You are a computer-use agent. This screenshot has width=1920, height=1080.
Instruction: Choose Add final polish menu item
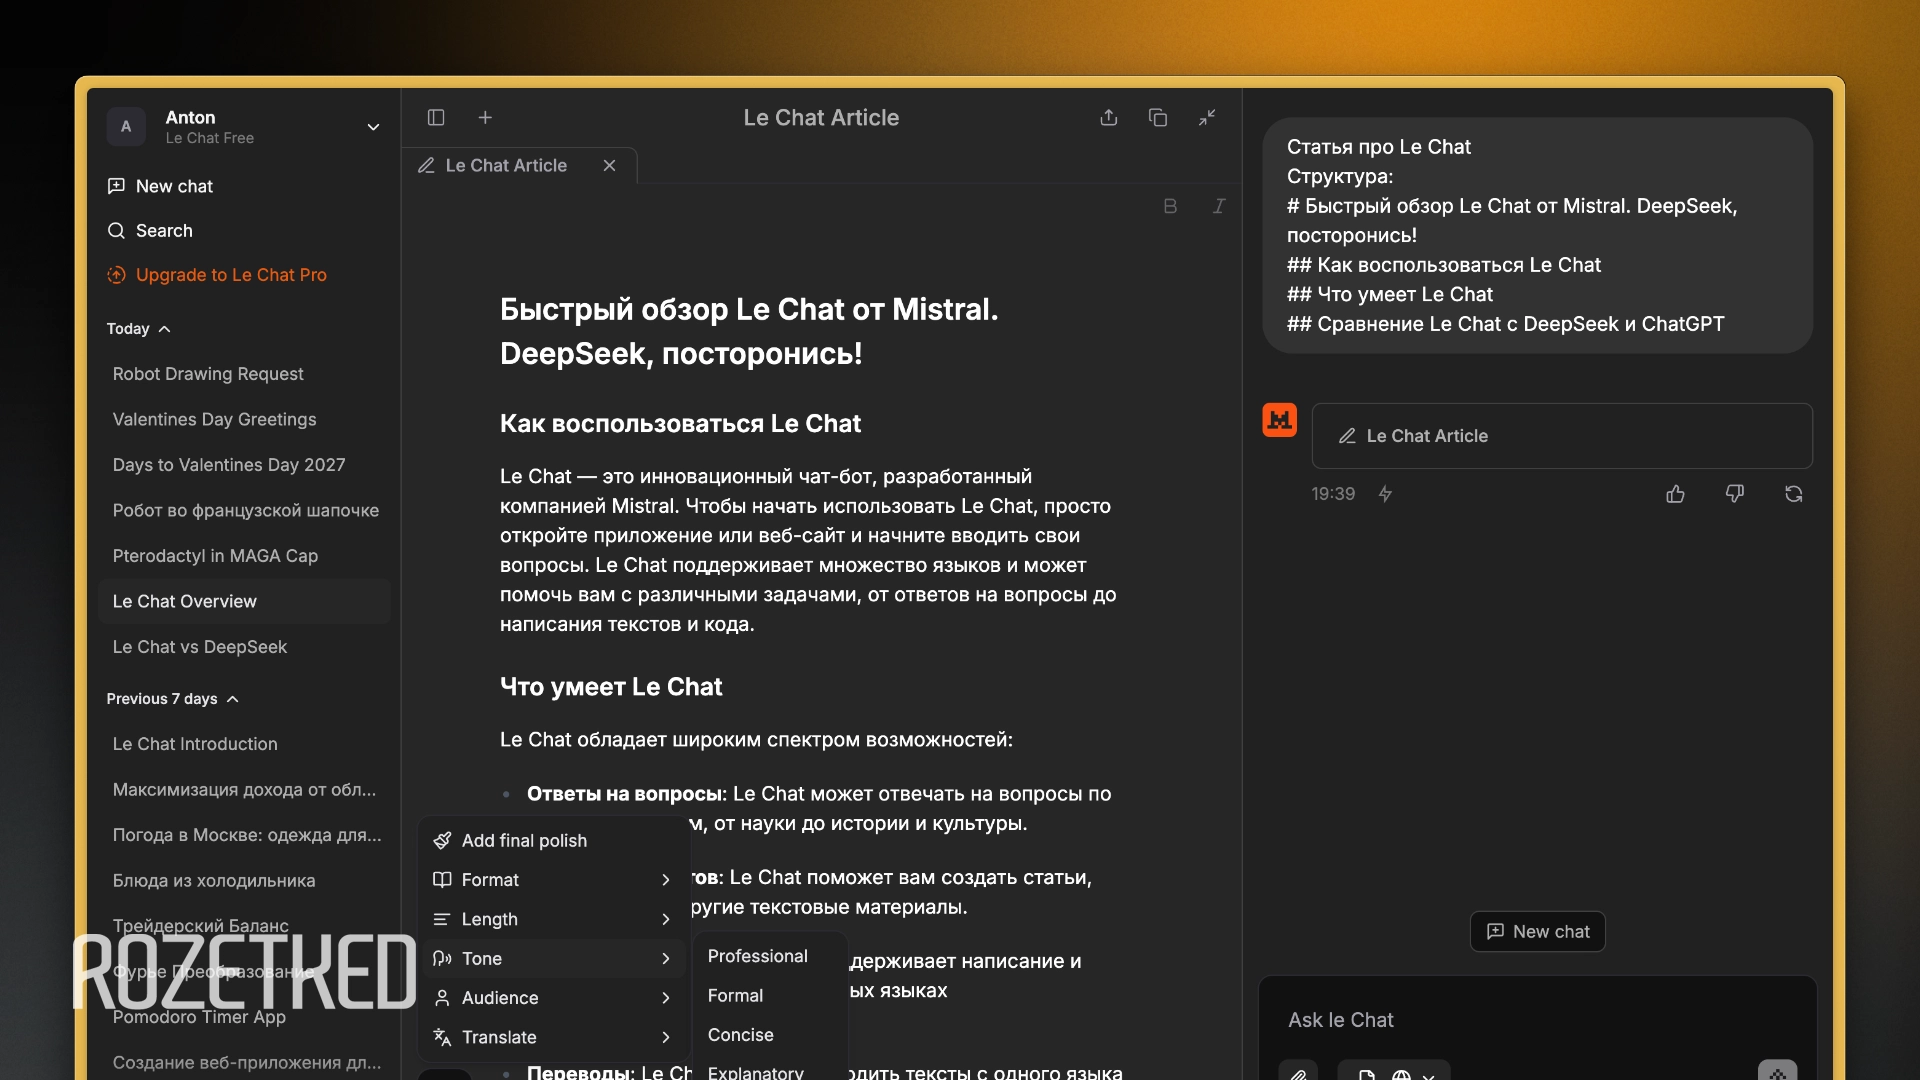click(x=554, y=841)
